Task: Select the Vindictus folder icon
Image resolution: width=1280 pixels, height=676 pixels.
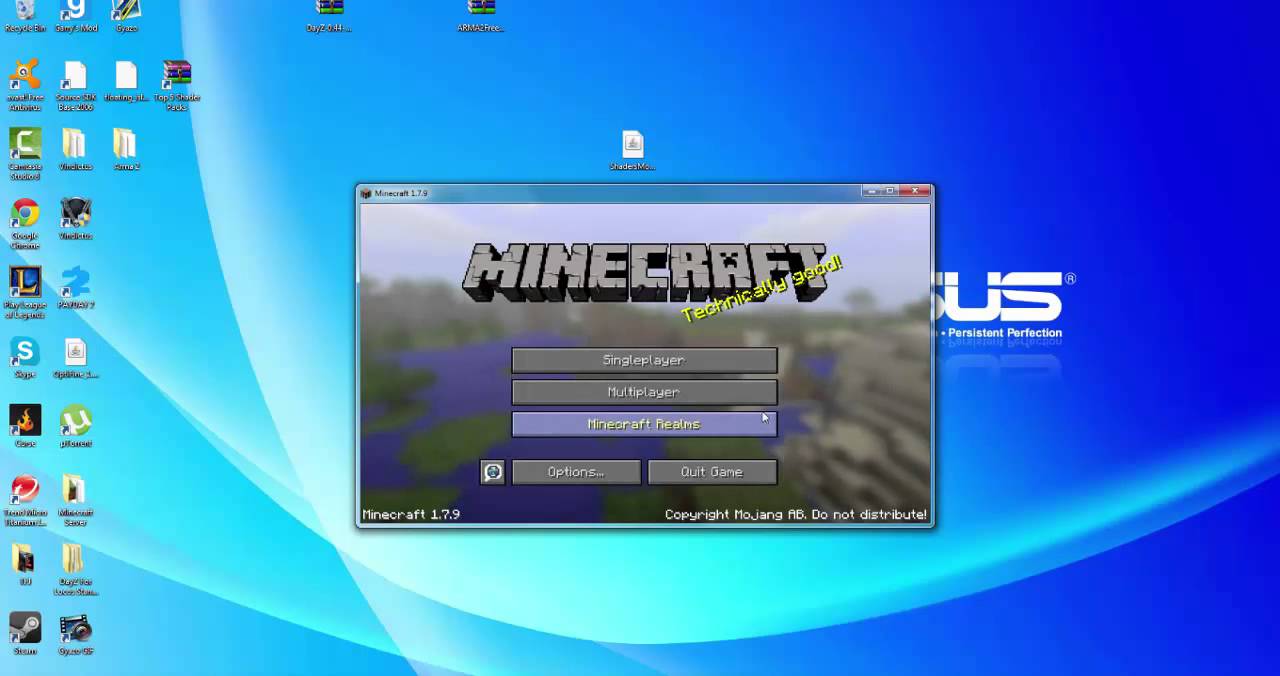Action: 75,150
